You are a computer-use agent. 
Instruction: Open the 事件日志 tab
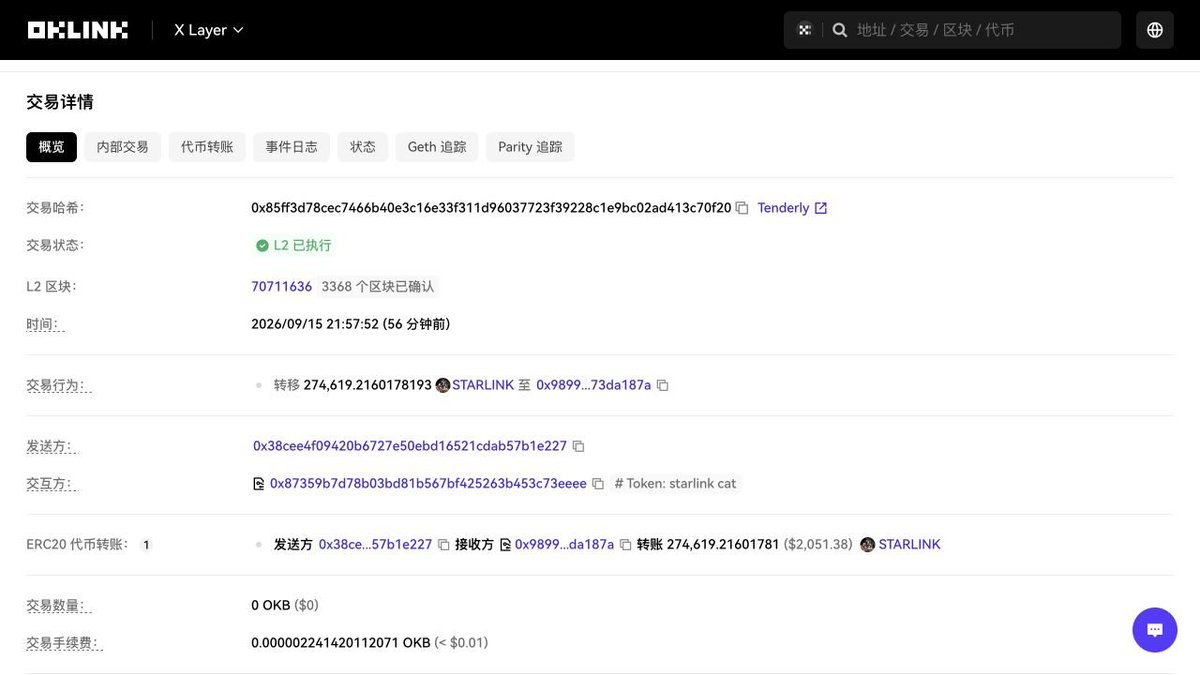291,147
